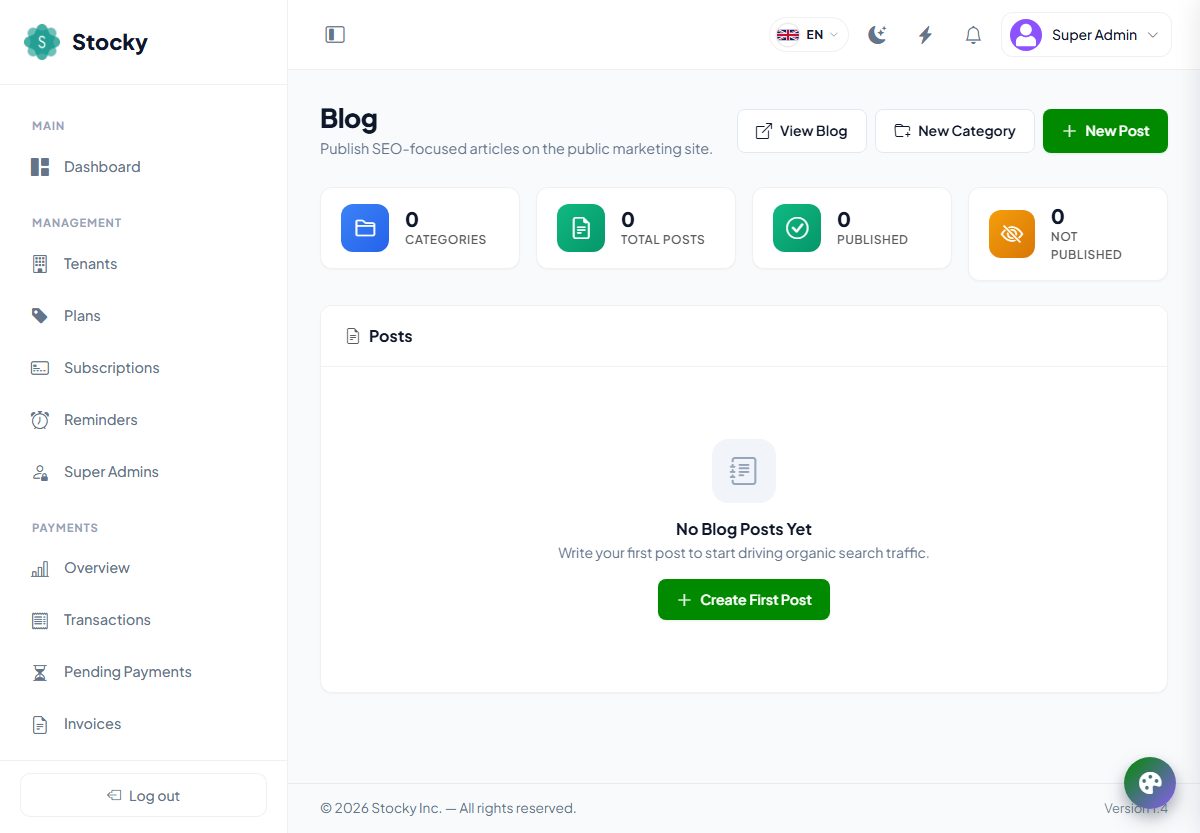Open quick actions via the lightning bolt icon
Image resolution: width=1200 pixels, height=833 pixels.
point(925,35)
